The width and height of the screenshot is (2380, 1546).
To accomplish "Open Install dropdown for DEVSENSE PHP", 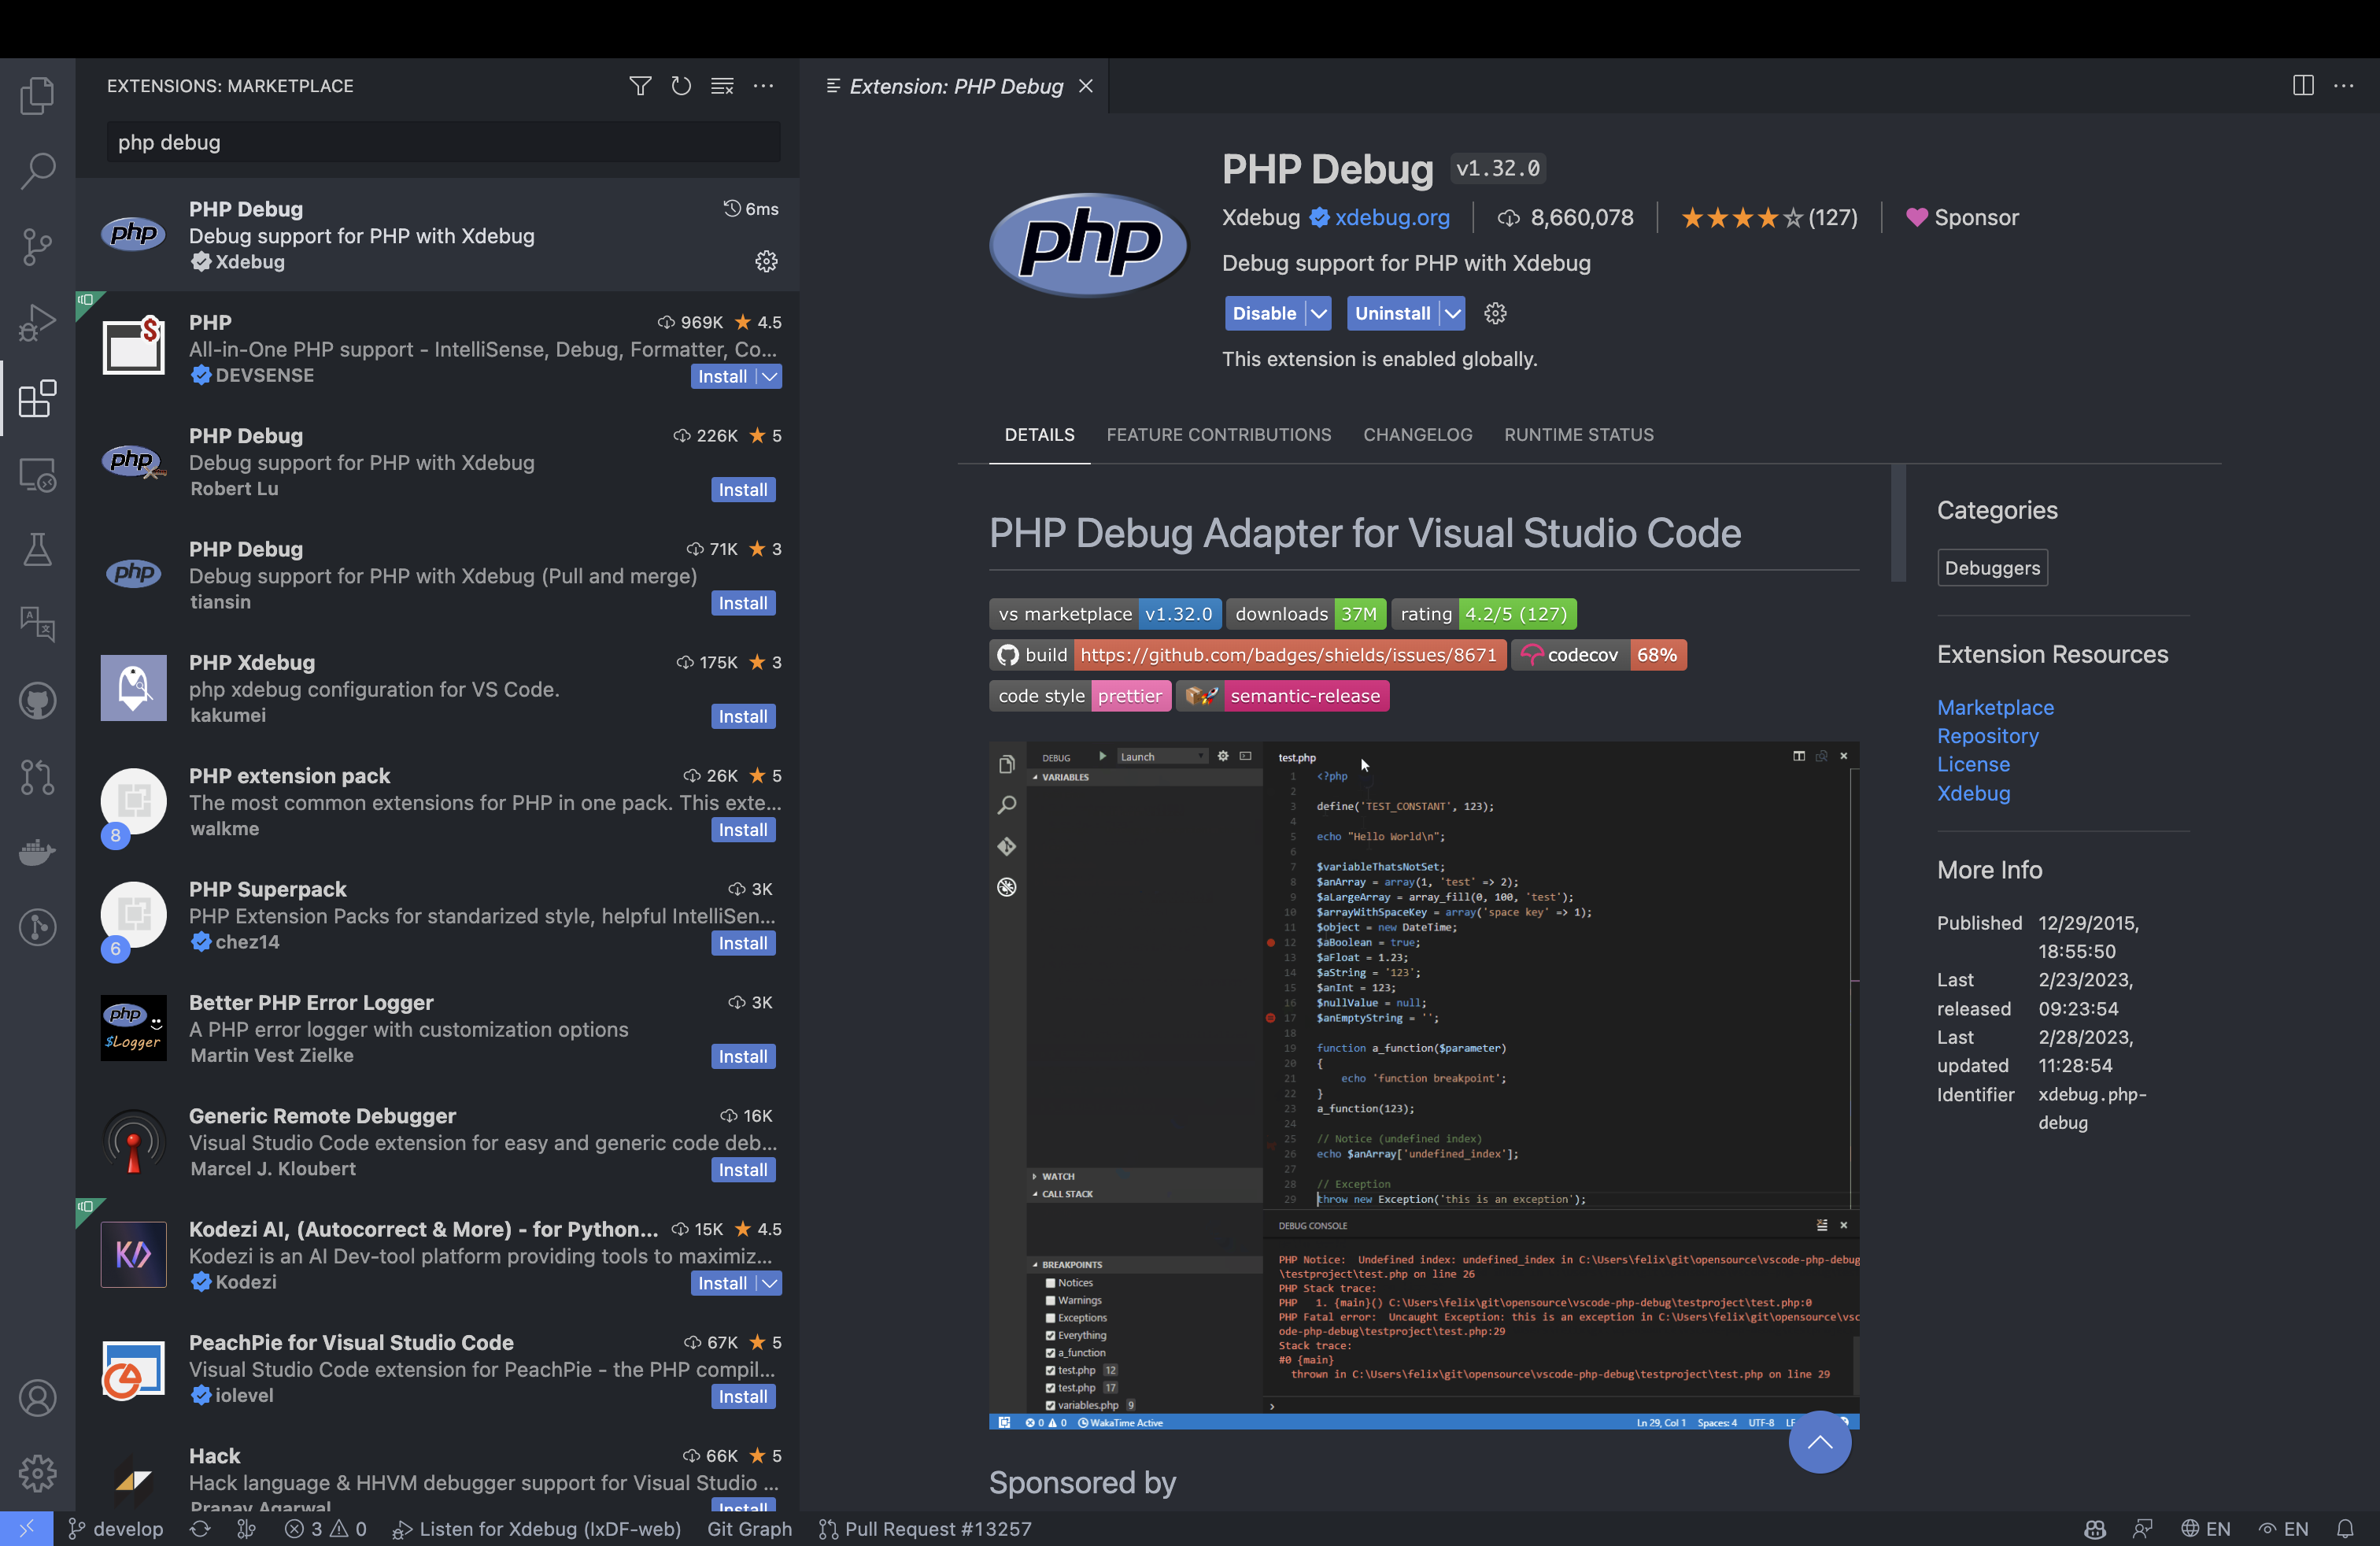I will 769,377.
